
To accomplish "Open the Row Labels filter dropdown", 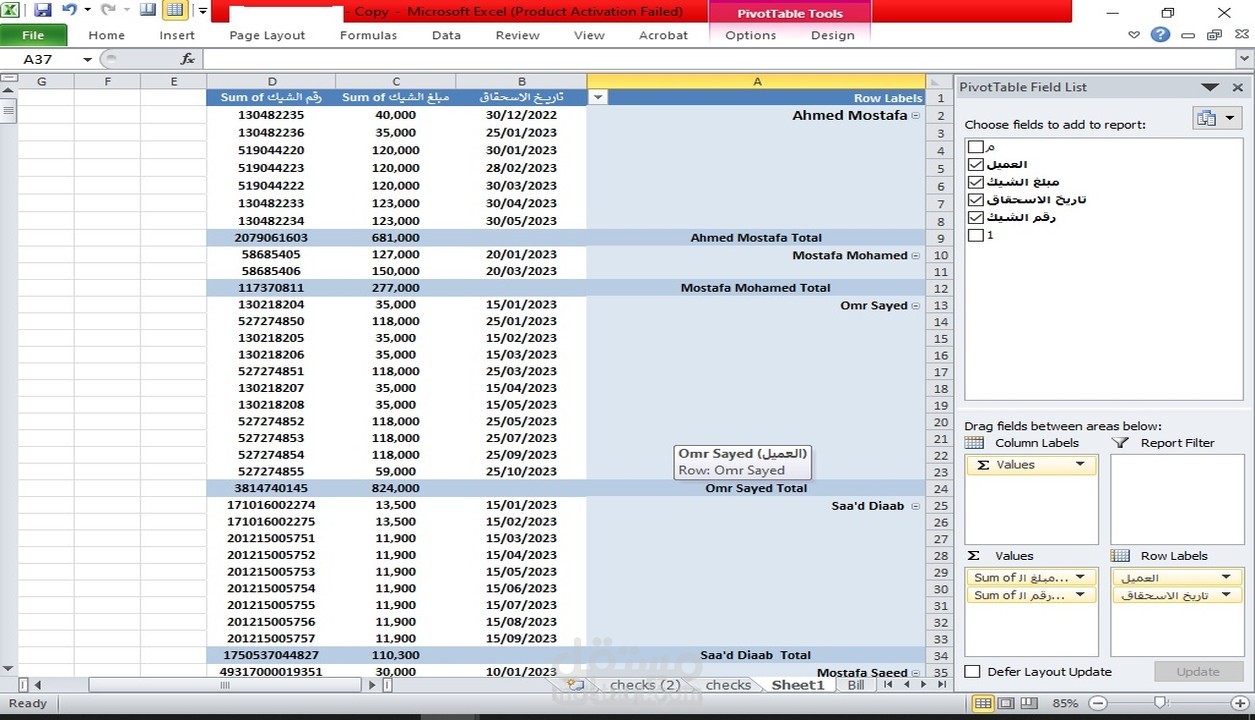I will [598, 97].
